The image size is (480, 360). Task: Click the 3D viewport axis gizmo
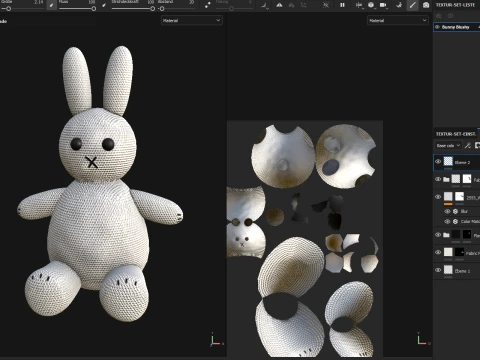click(216, 339)
